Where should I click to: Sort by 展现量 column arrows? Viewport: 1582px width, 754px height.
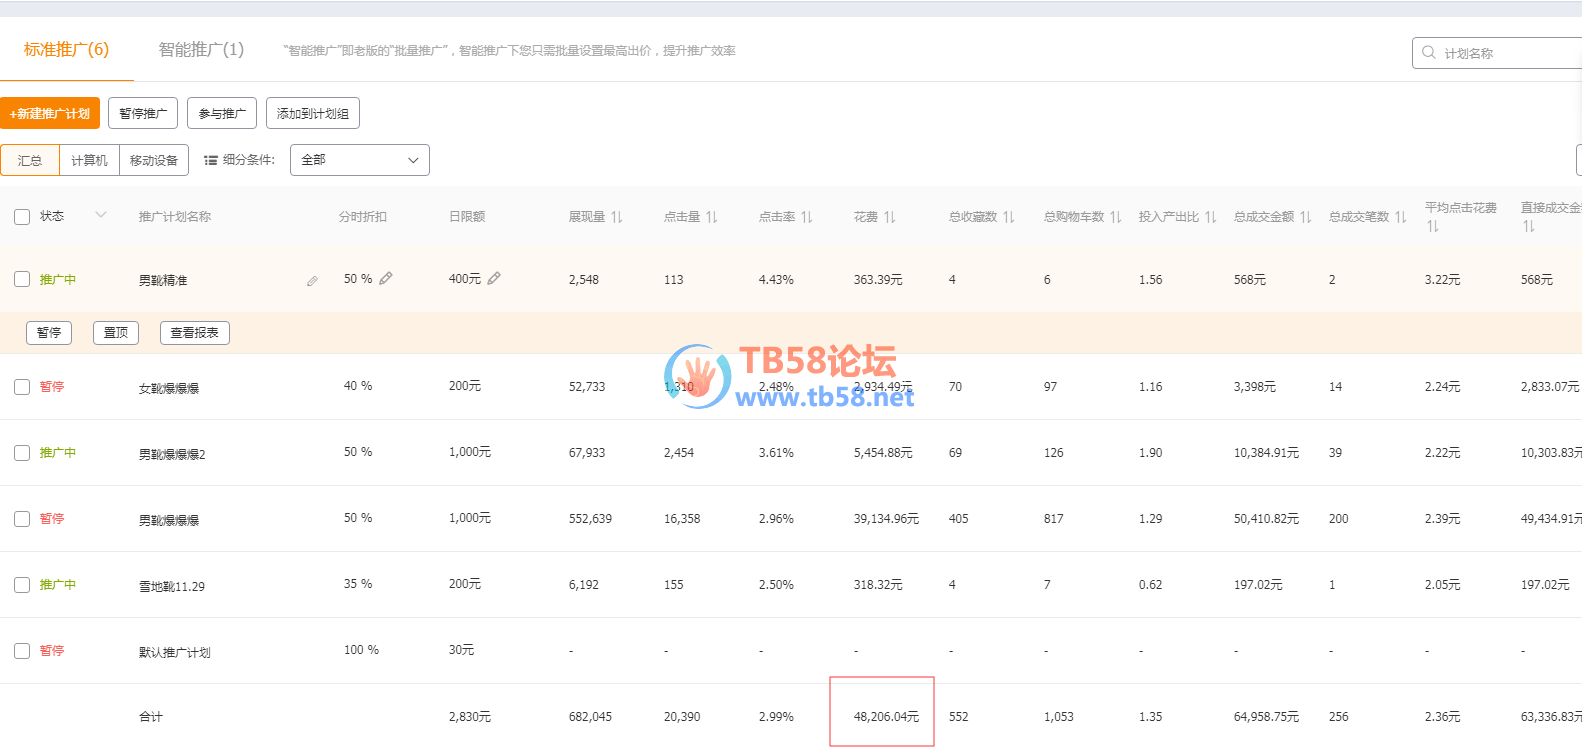617,217
